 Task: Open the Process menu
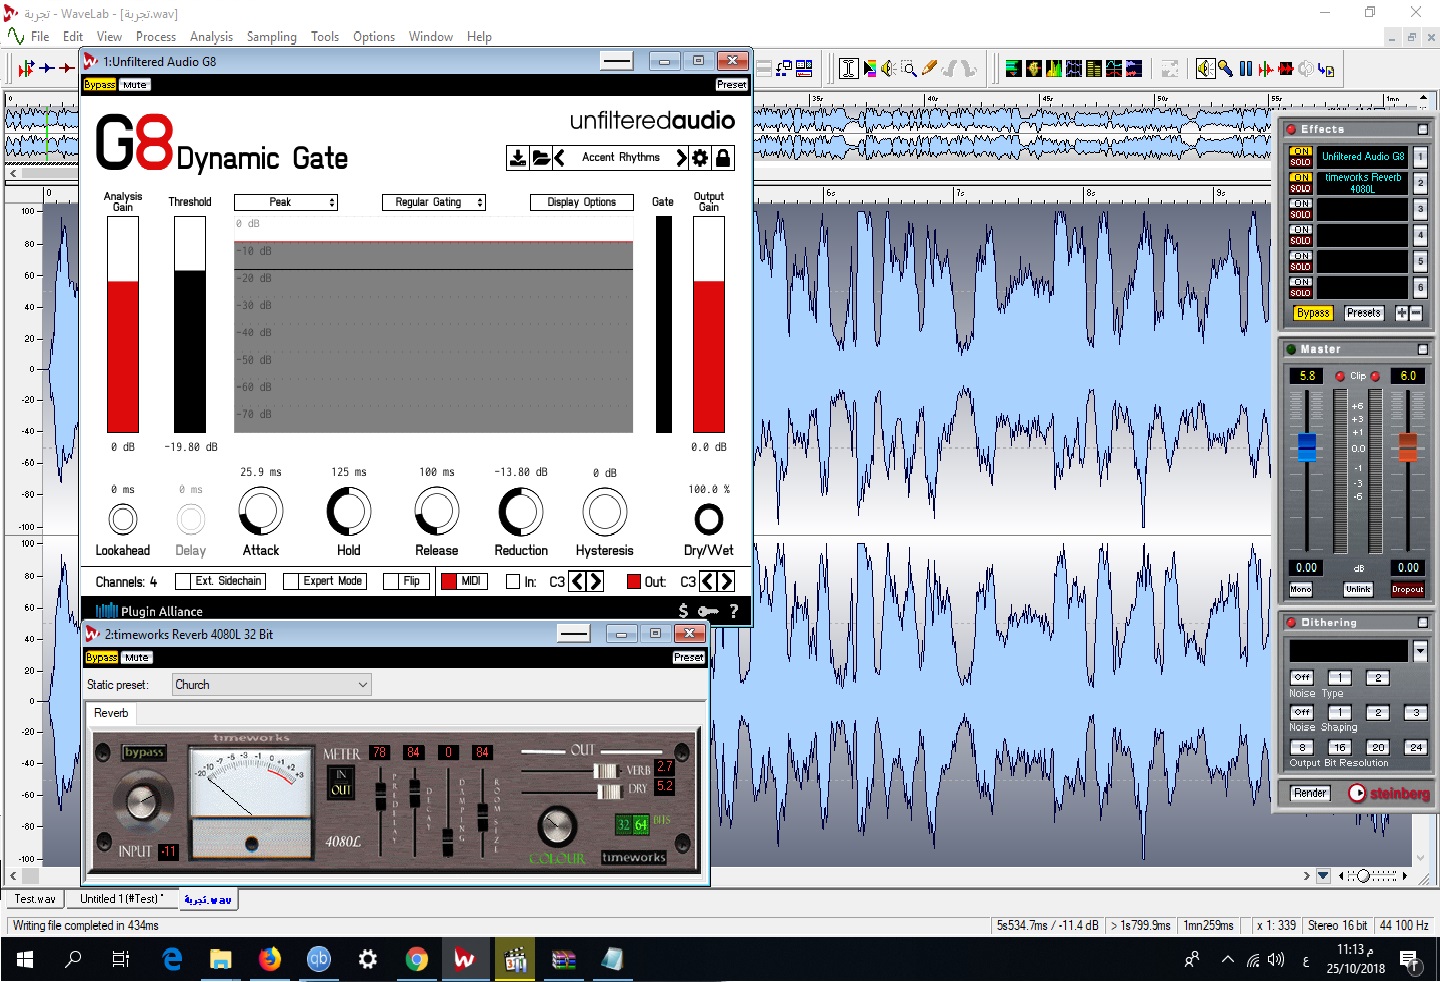click(x=156, y=36)
